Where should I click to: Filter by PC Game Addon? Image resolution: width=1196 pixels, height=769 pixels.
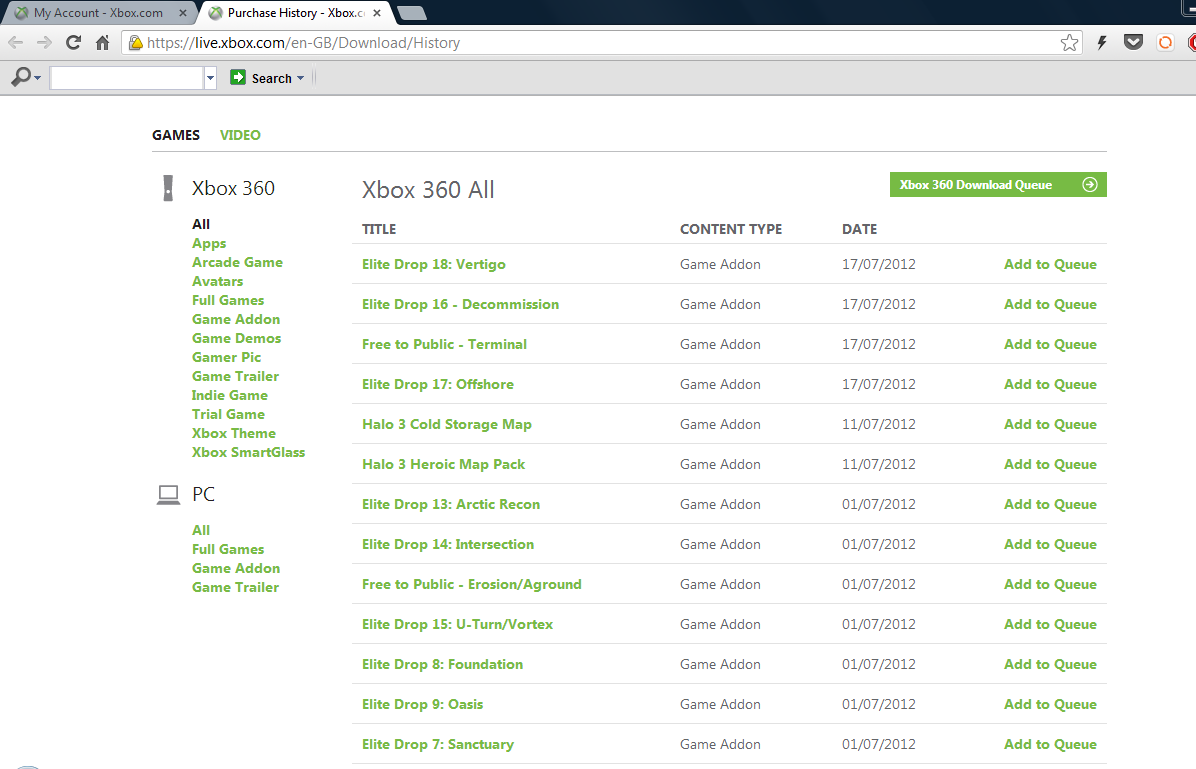coord(236,568)
